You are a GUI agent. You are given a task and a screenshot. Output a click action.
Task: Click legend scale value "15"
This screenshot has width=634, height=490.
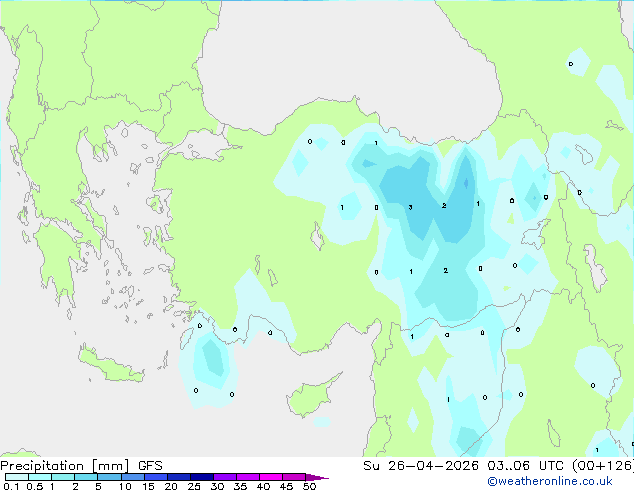click(x=148, y=486)
